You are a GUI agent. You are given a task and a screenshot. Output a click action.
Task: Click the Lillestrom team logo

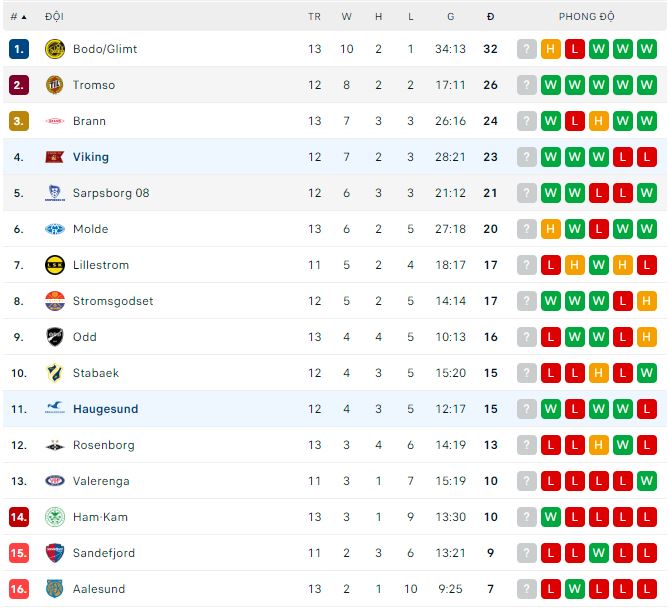(54, 265)
